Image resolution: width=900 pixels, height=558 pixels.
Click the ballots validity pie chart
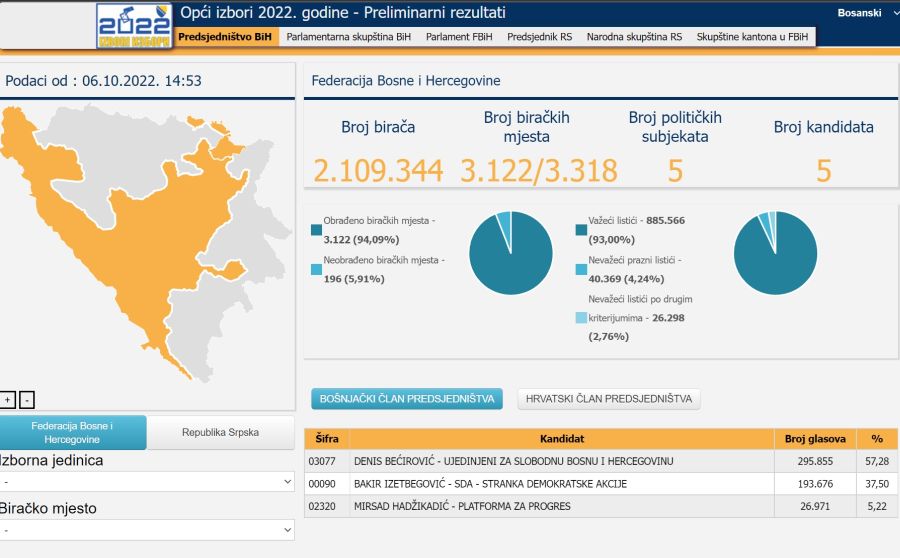click(775, 253)
